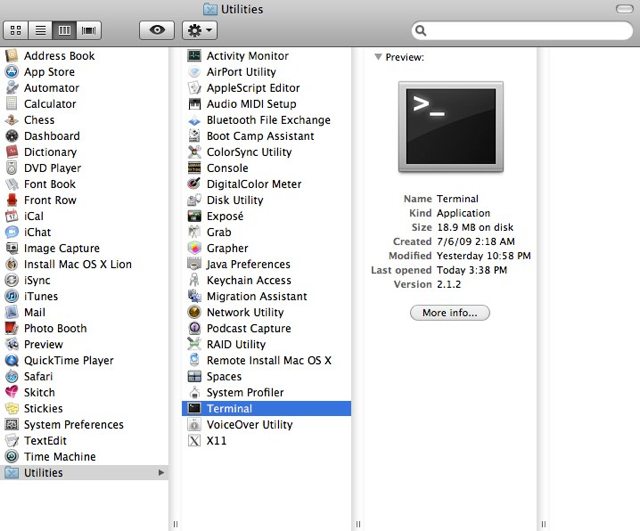
Task: Switch to icon view mode
Action: (18, 31)
